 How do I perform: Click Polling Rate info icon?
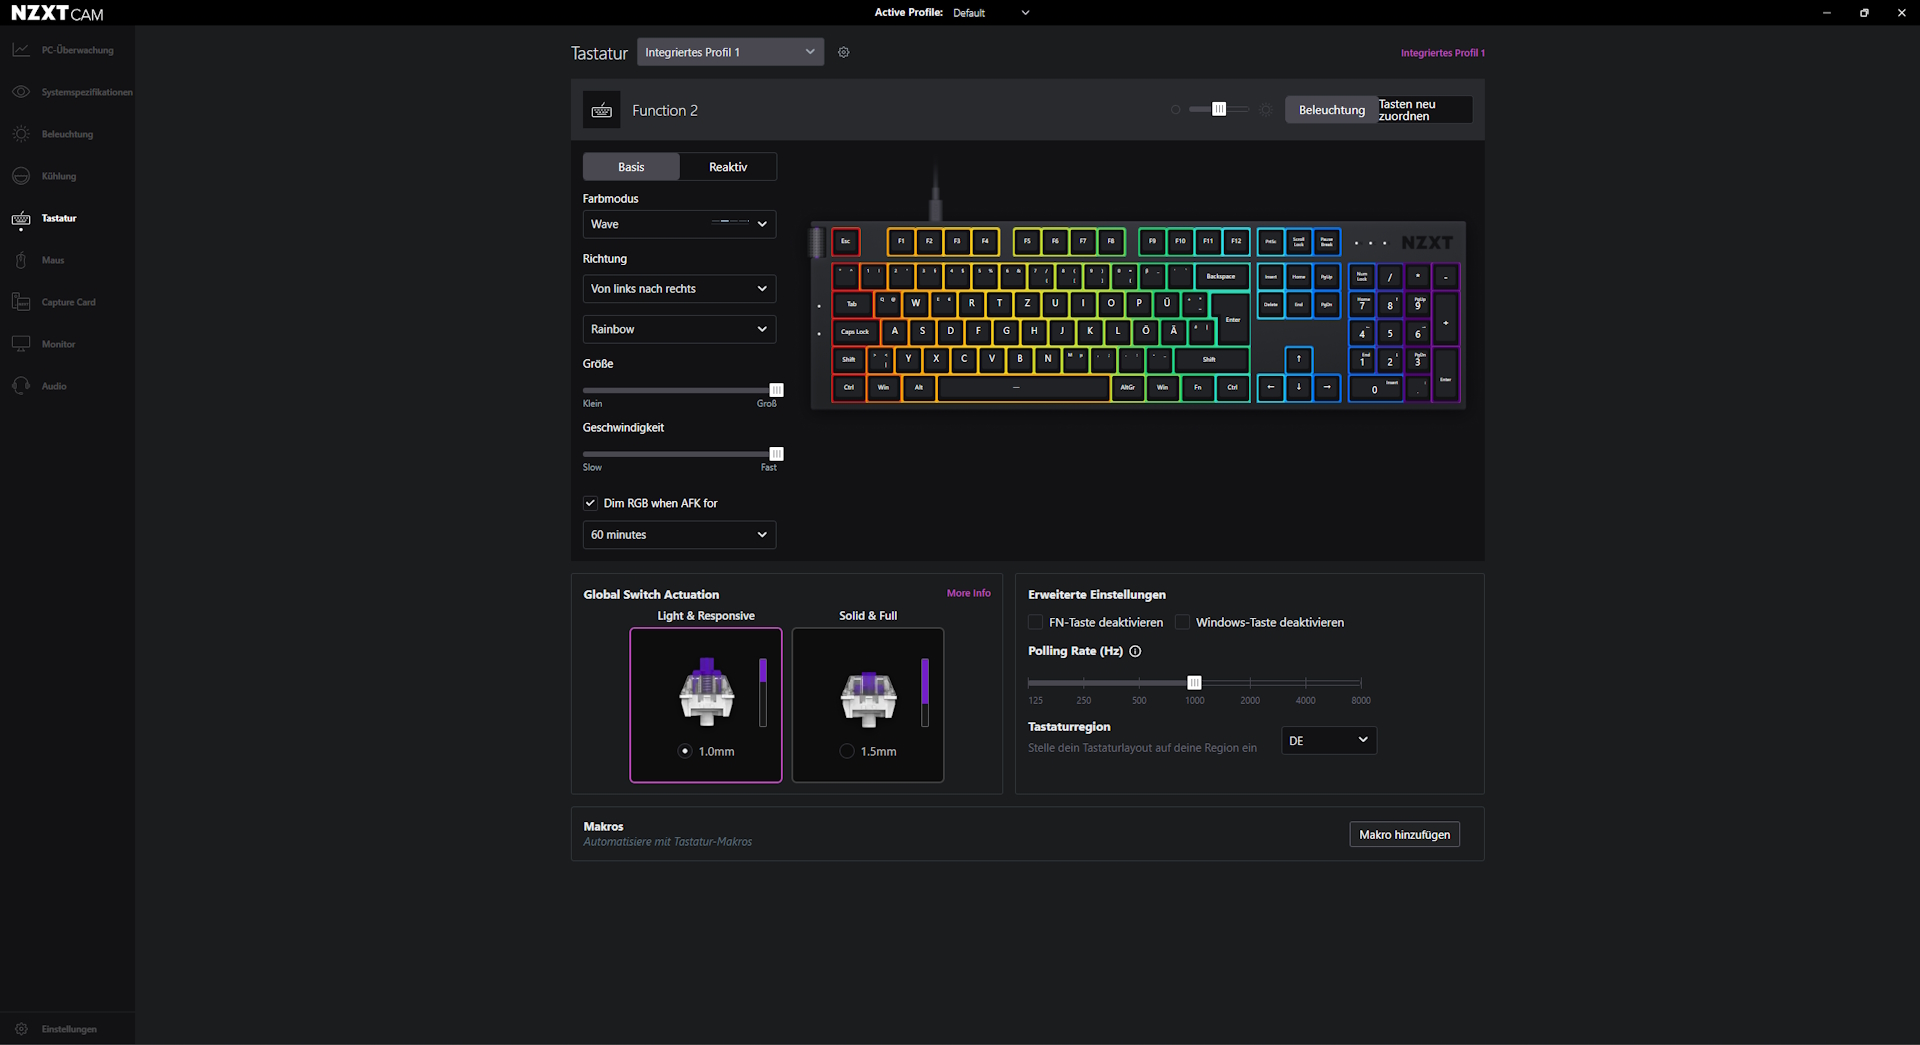tap(1135, 651)
